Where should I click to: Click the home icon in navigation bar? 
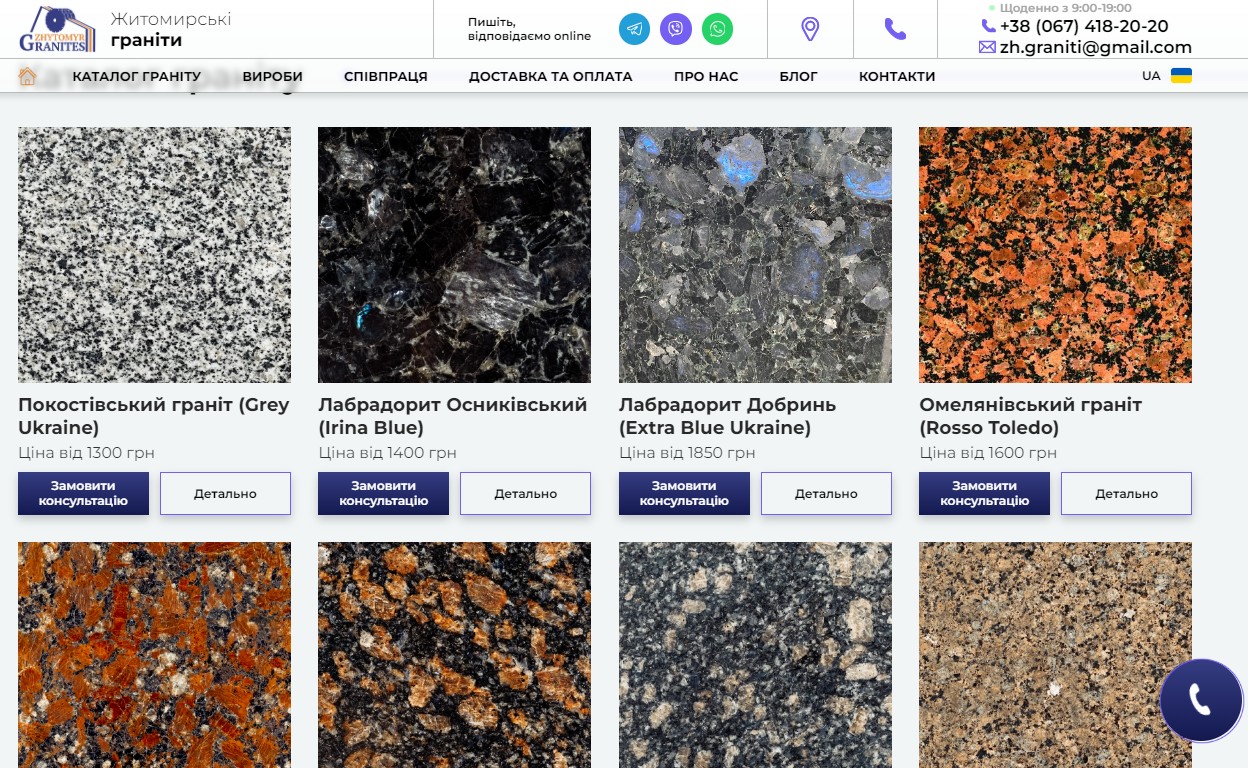(27, 76)
